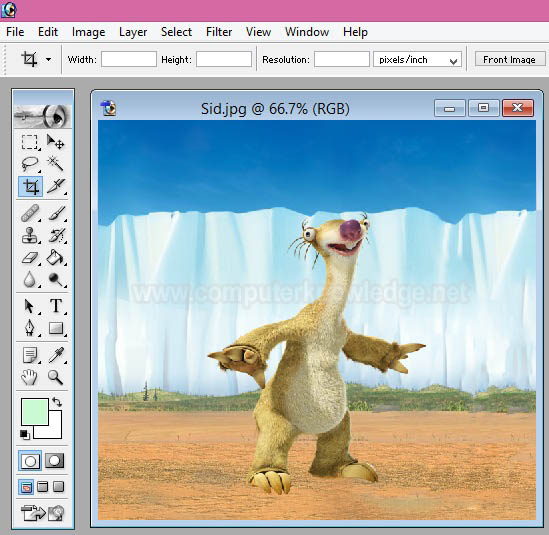
Task: Maximize the Sid.jpg document window
Action: [x=484, y=108]
